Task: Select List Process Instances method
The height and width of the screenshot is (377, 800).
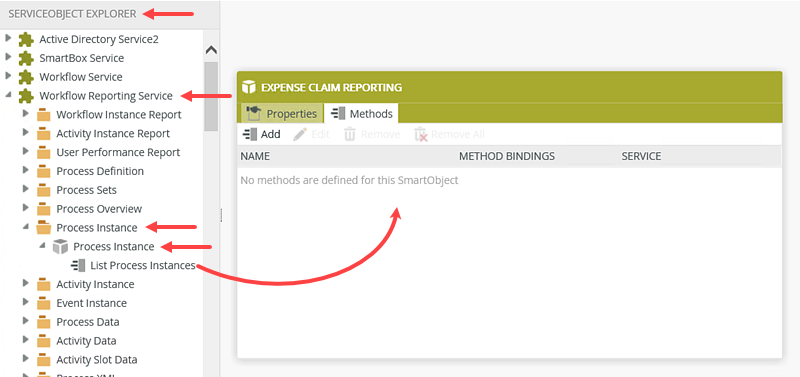Action: 143,266
